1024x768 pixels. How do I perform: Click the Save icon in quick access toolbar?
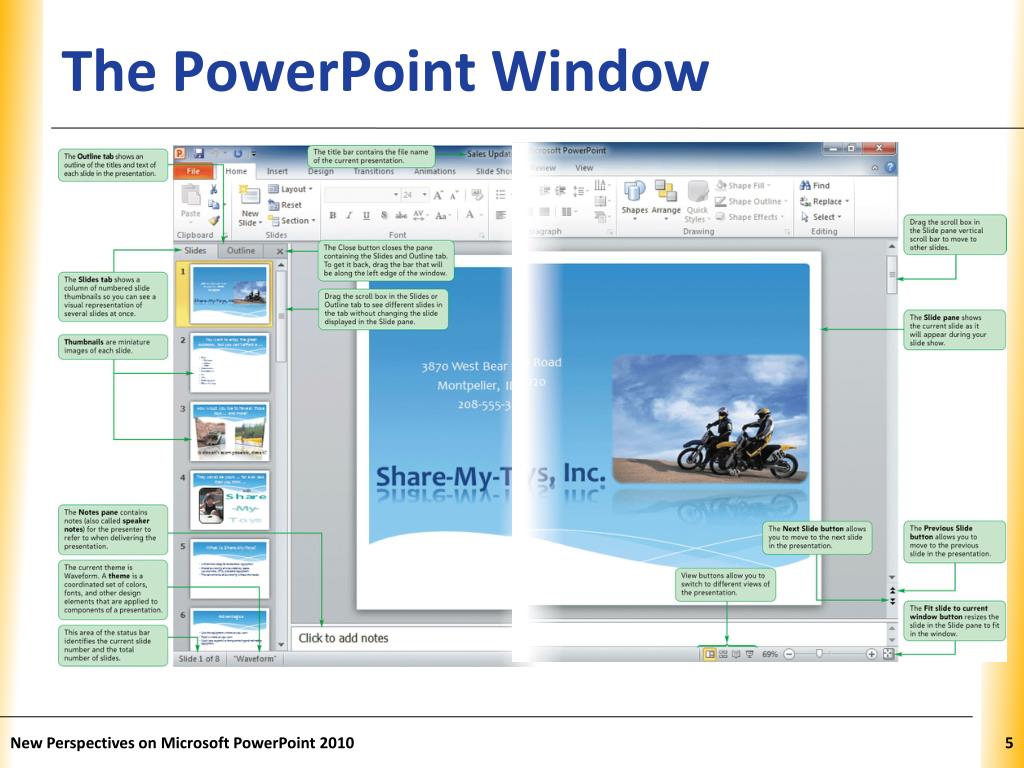[199, 153]
